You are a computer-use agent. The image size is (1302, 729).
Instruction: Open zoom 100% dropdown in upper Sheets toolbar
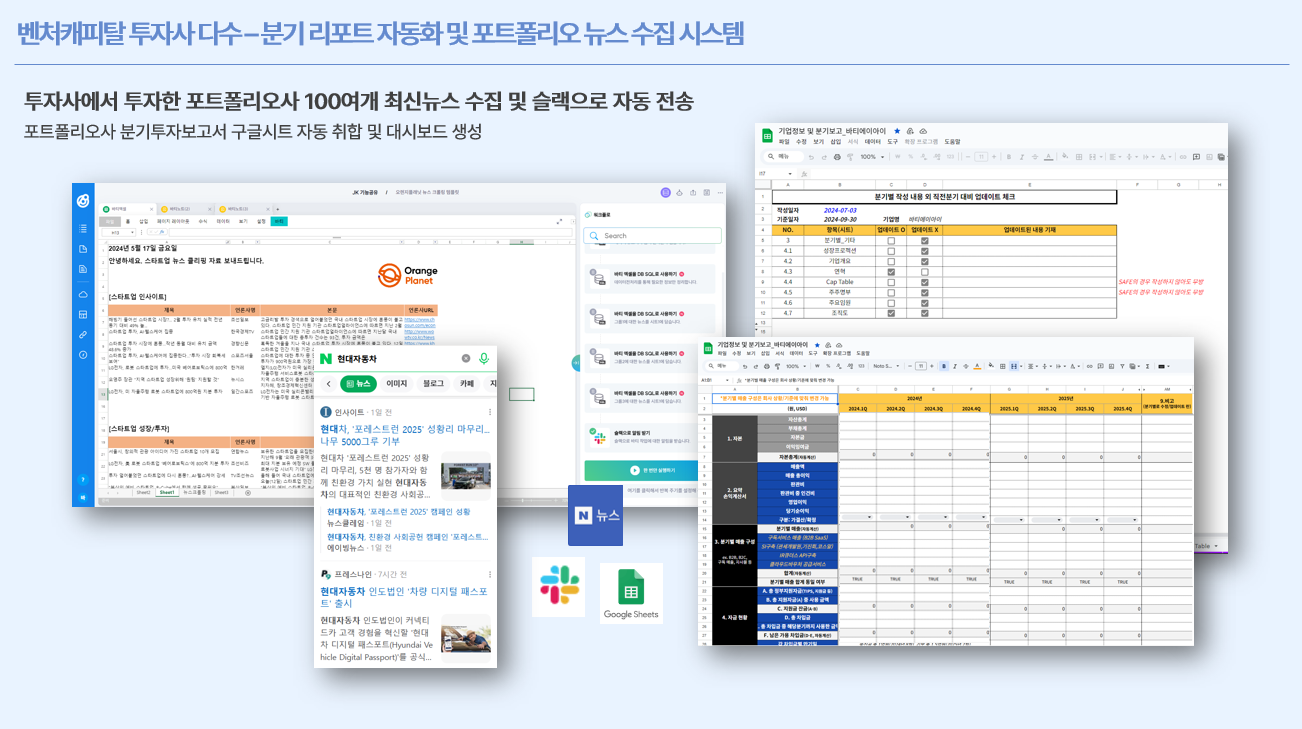872,157
